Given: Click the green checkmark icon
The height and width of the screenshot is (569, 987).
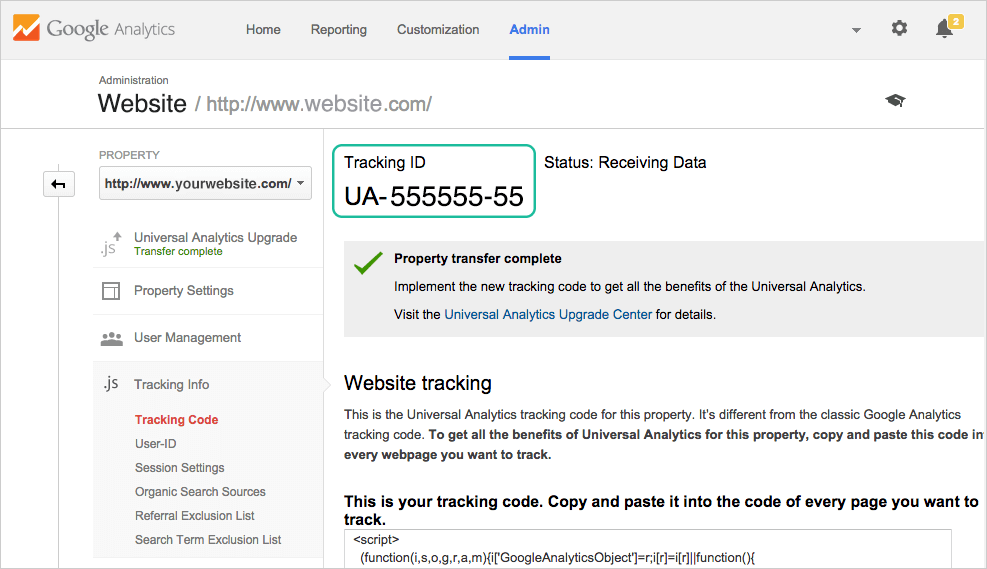Looking at the screenshot, I should click(x=368, y=262).
